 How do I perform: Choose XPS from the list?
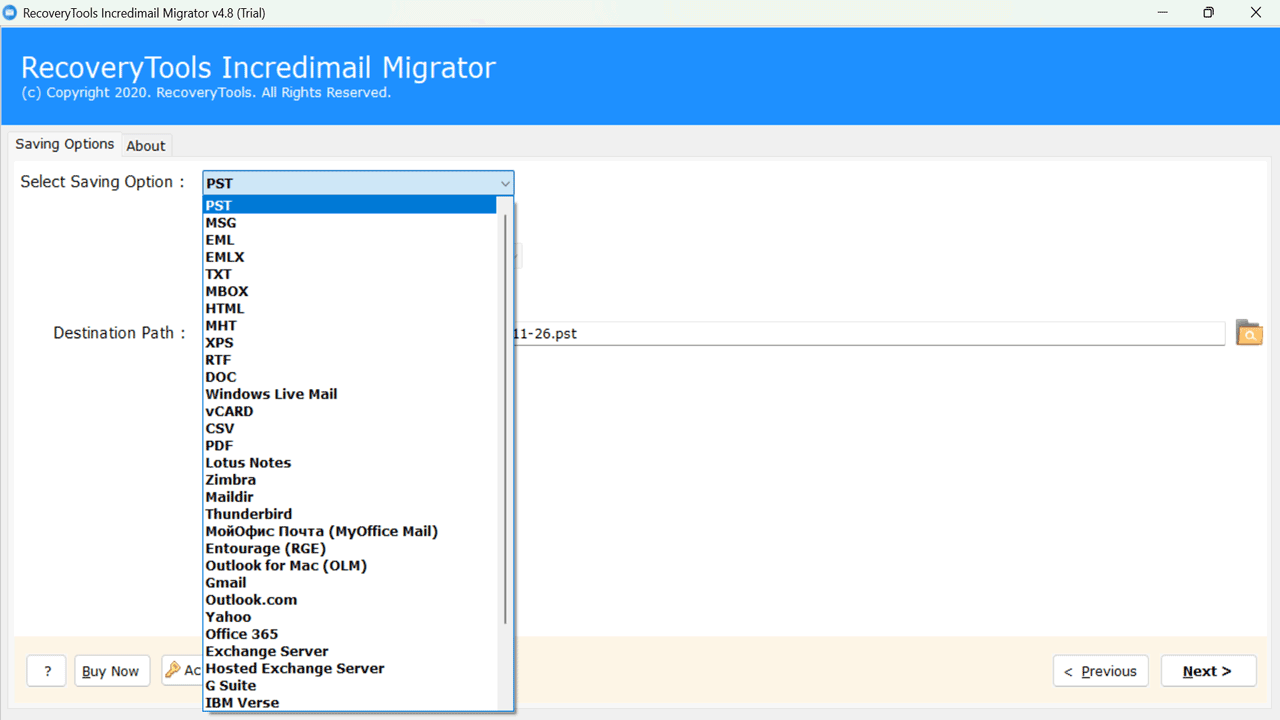(x=350, y=342)
